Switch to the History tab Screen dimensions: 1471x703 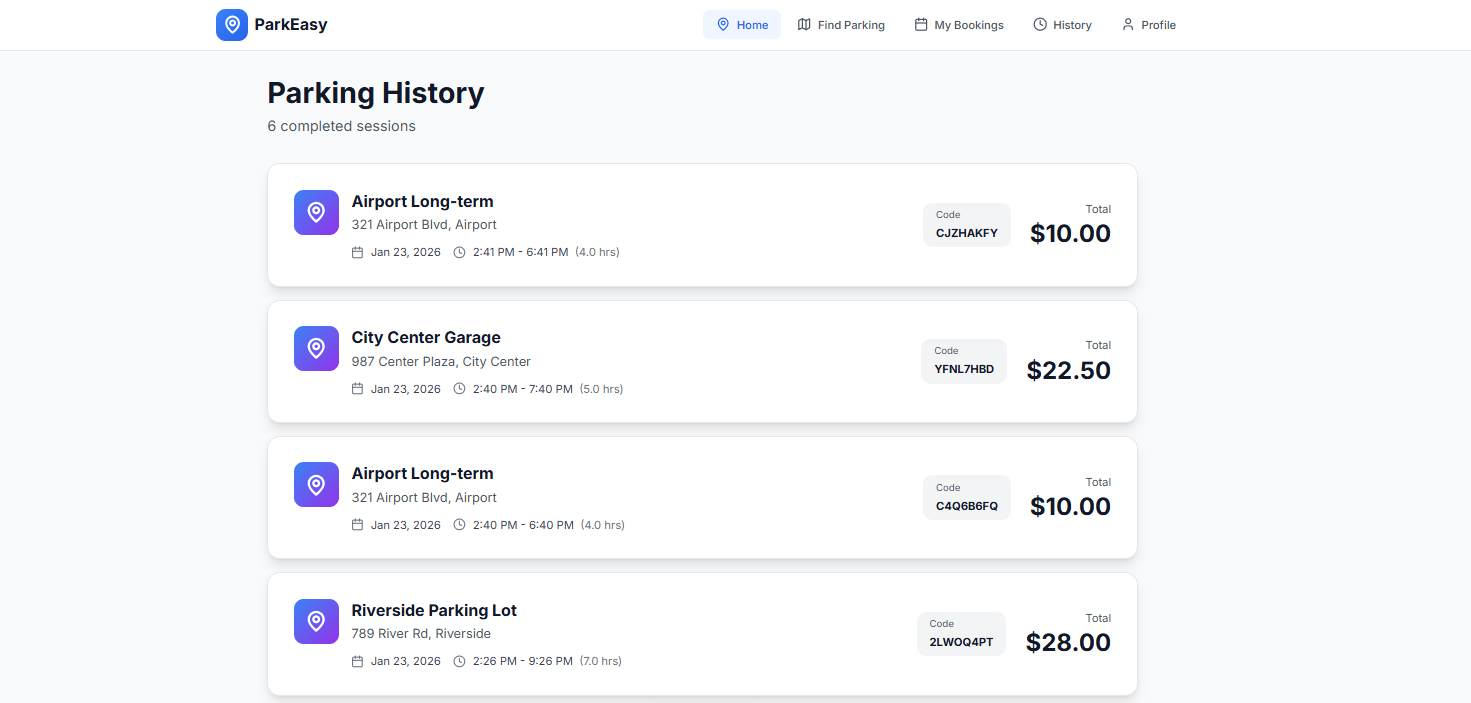pyautogui.click(x=1062, y=25)
